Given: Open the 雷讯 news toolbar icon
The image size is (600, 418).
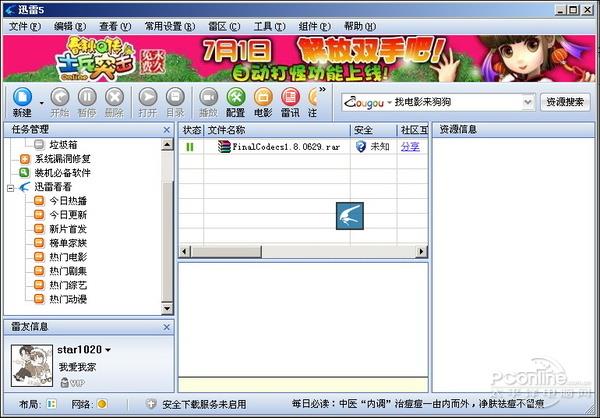Looking at the screenshot, I should (x=290, y=102).
